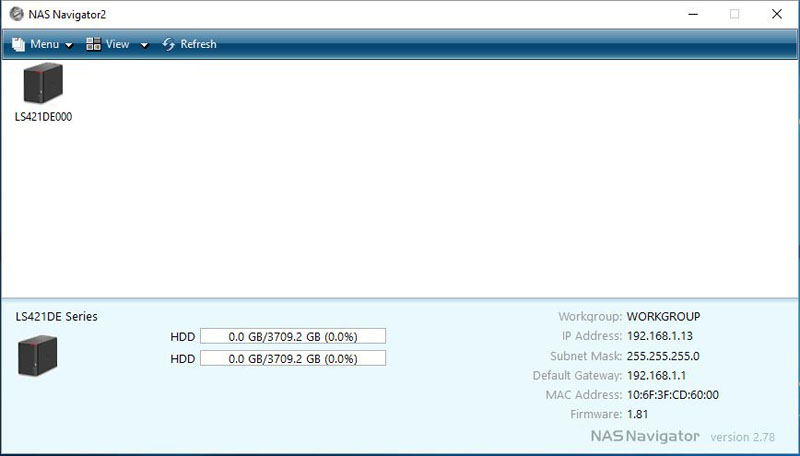Click the second HDD label
800x456 pixels.
point(183,359)
